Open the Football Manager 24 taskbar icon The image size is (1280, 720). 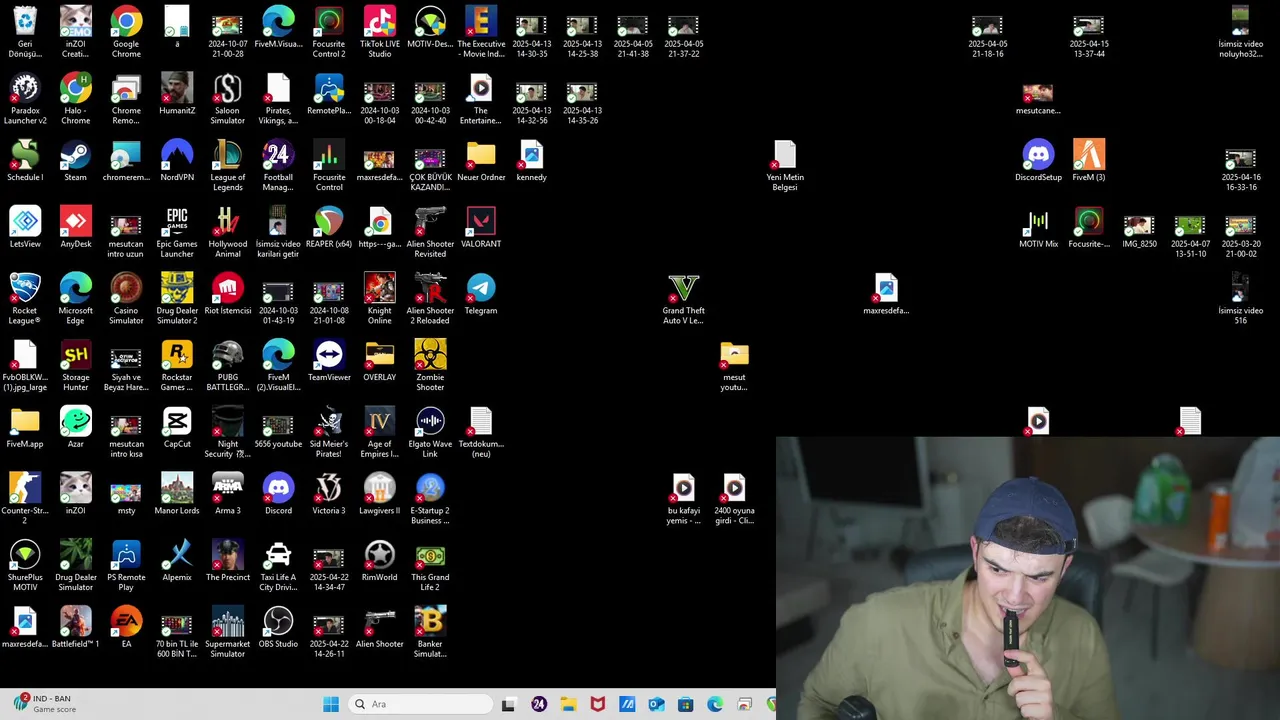[x=539, y=704]
